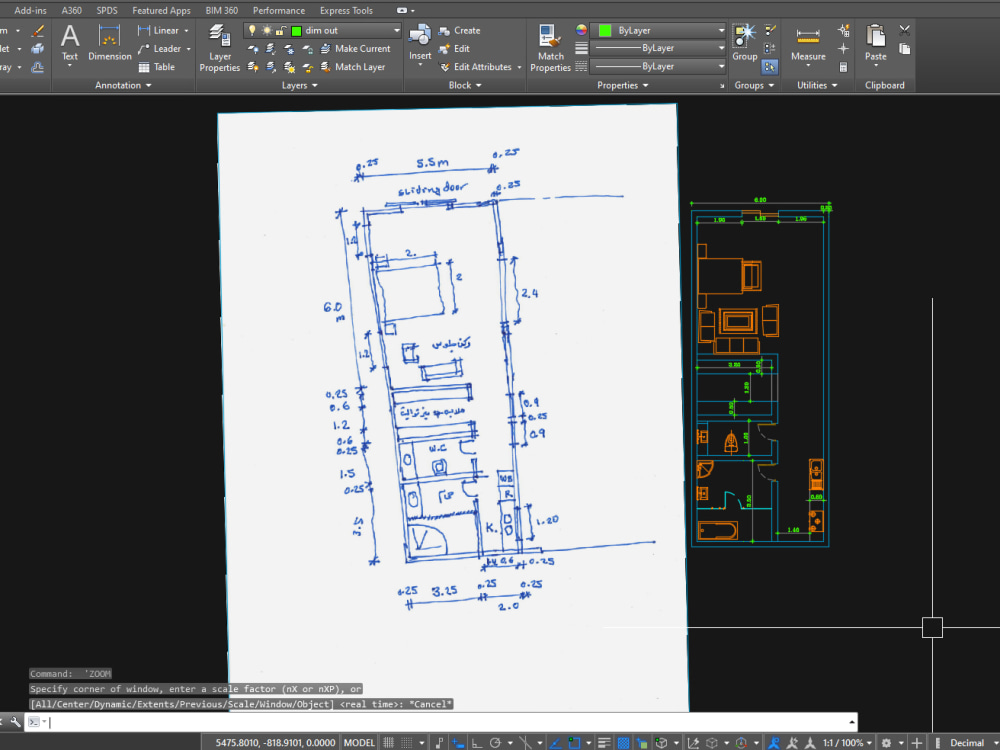1000x750 pixels.
Task: Click the customize wrench icon by command line
Action: (x=15, y=722)
